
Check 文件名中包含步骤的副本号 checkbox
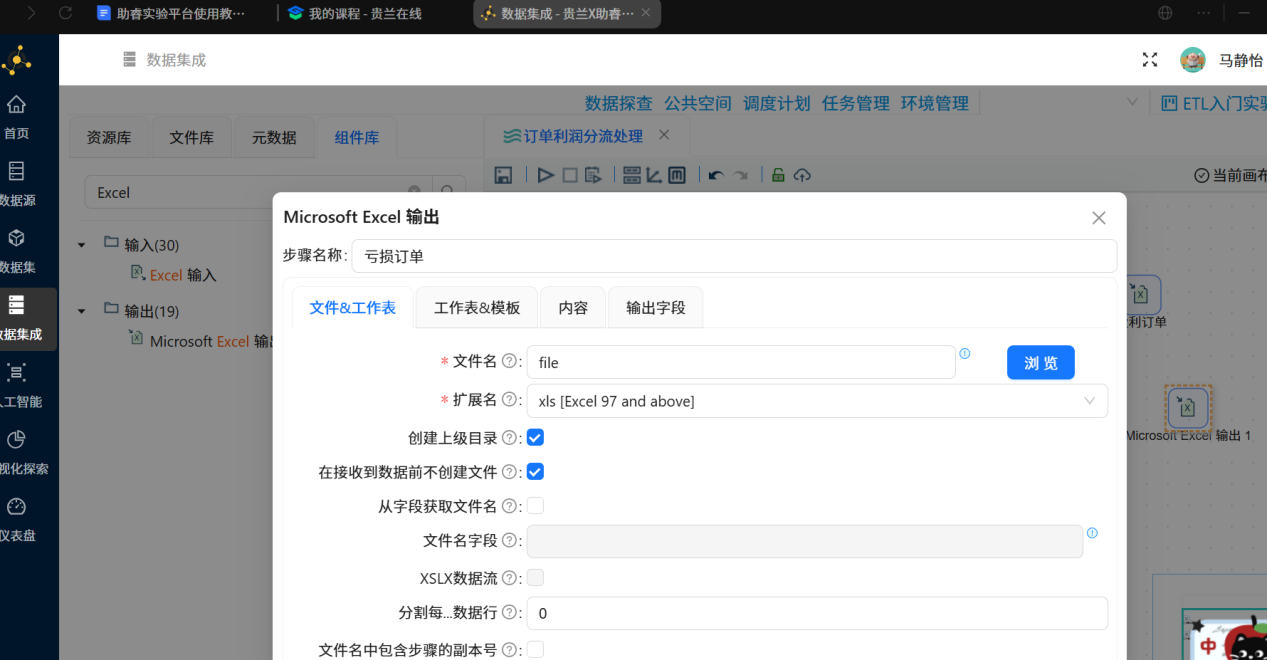tap(536, 649)
